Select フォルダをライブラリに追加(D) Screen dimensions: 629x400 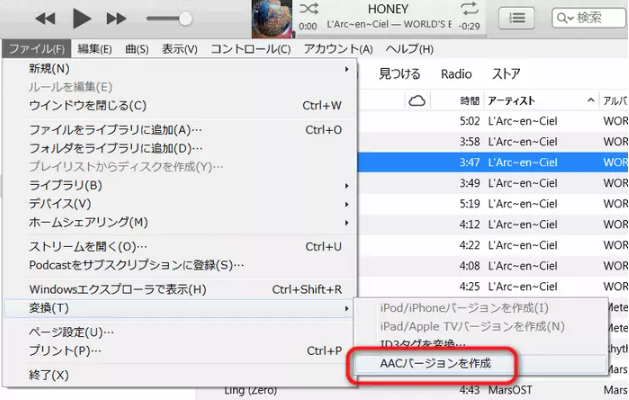click(x=180, y=148)
